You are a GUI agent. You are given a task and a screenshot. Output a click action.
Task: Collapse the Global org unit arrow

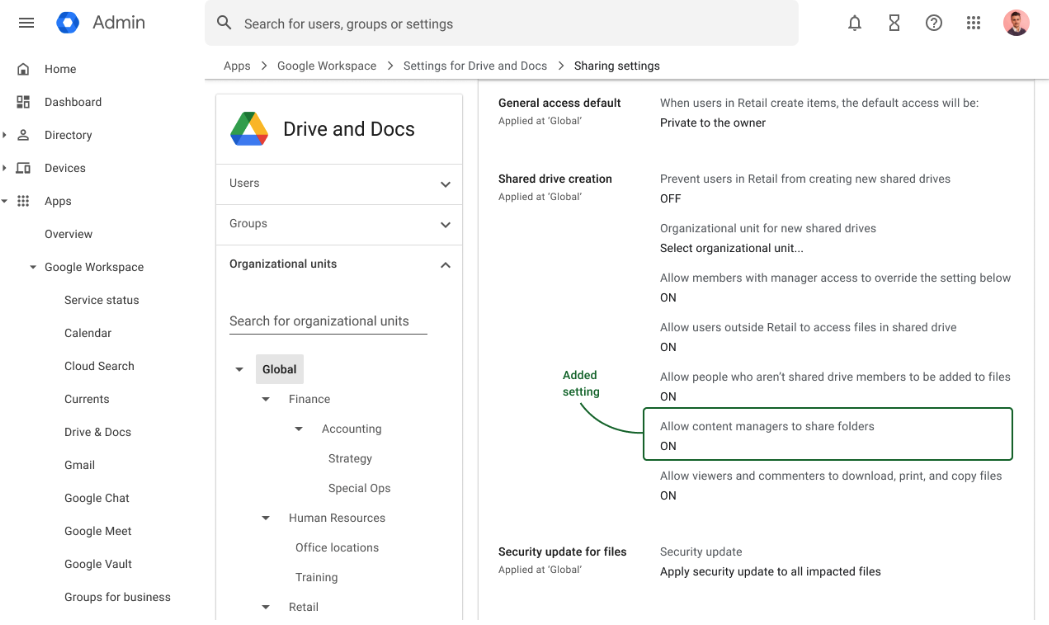239,369
